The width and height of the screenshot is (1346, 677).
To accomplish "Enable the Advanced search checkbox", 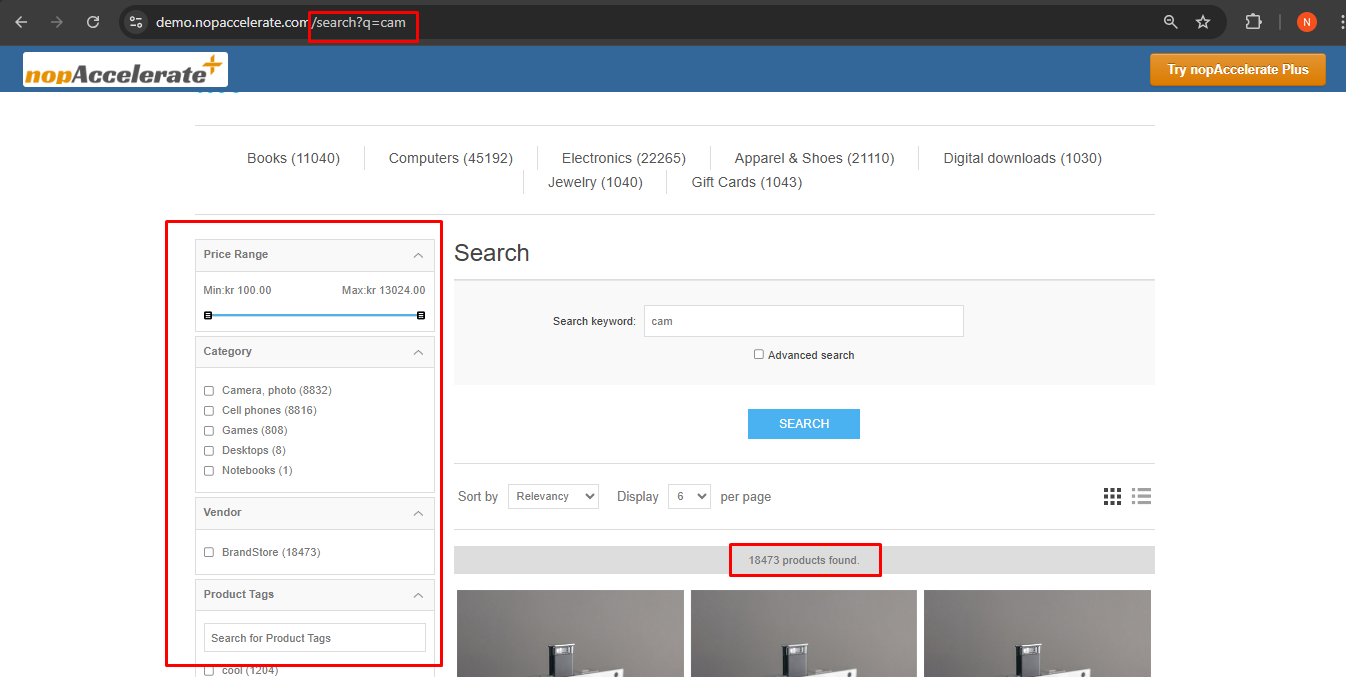I will pyautogui.click(x=759, y=355).
